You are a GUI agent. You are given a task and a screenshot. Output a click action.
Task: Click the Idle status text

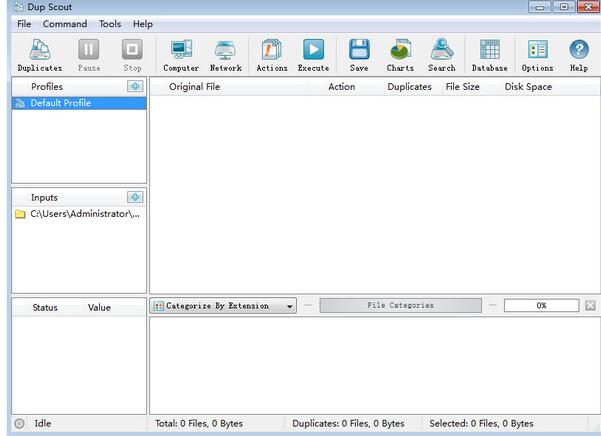[x=43, y=423]
